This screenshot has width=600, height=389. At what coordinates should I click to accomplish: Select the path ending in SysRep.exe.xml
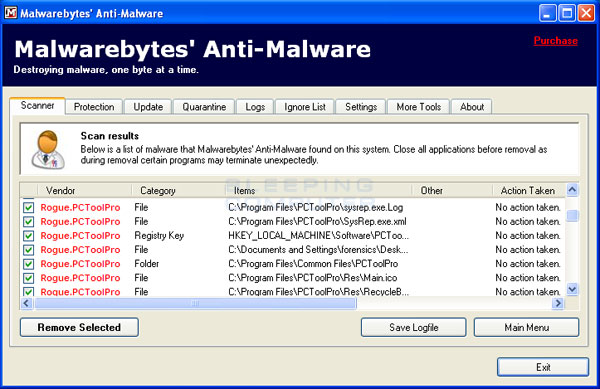(317, 222)
